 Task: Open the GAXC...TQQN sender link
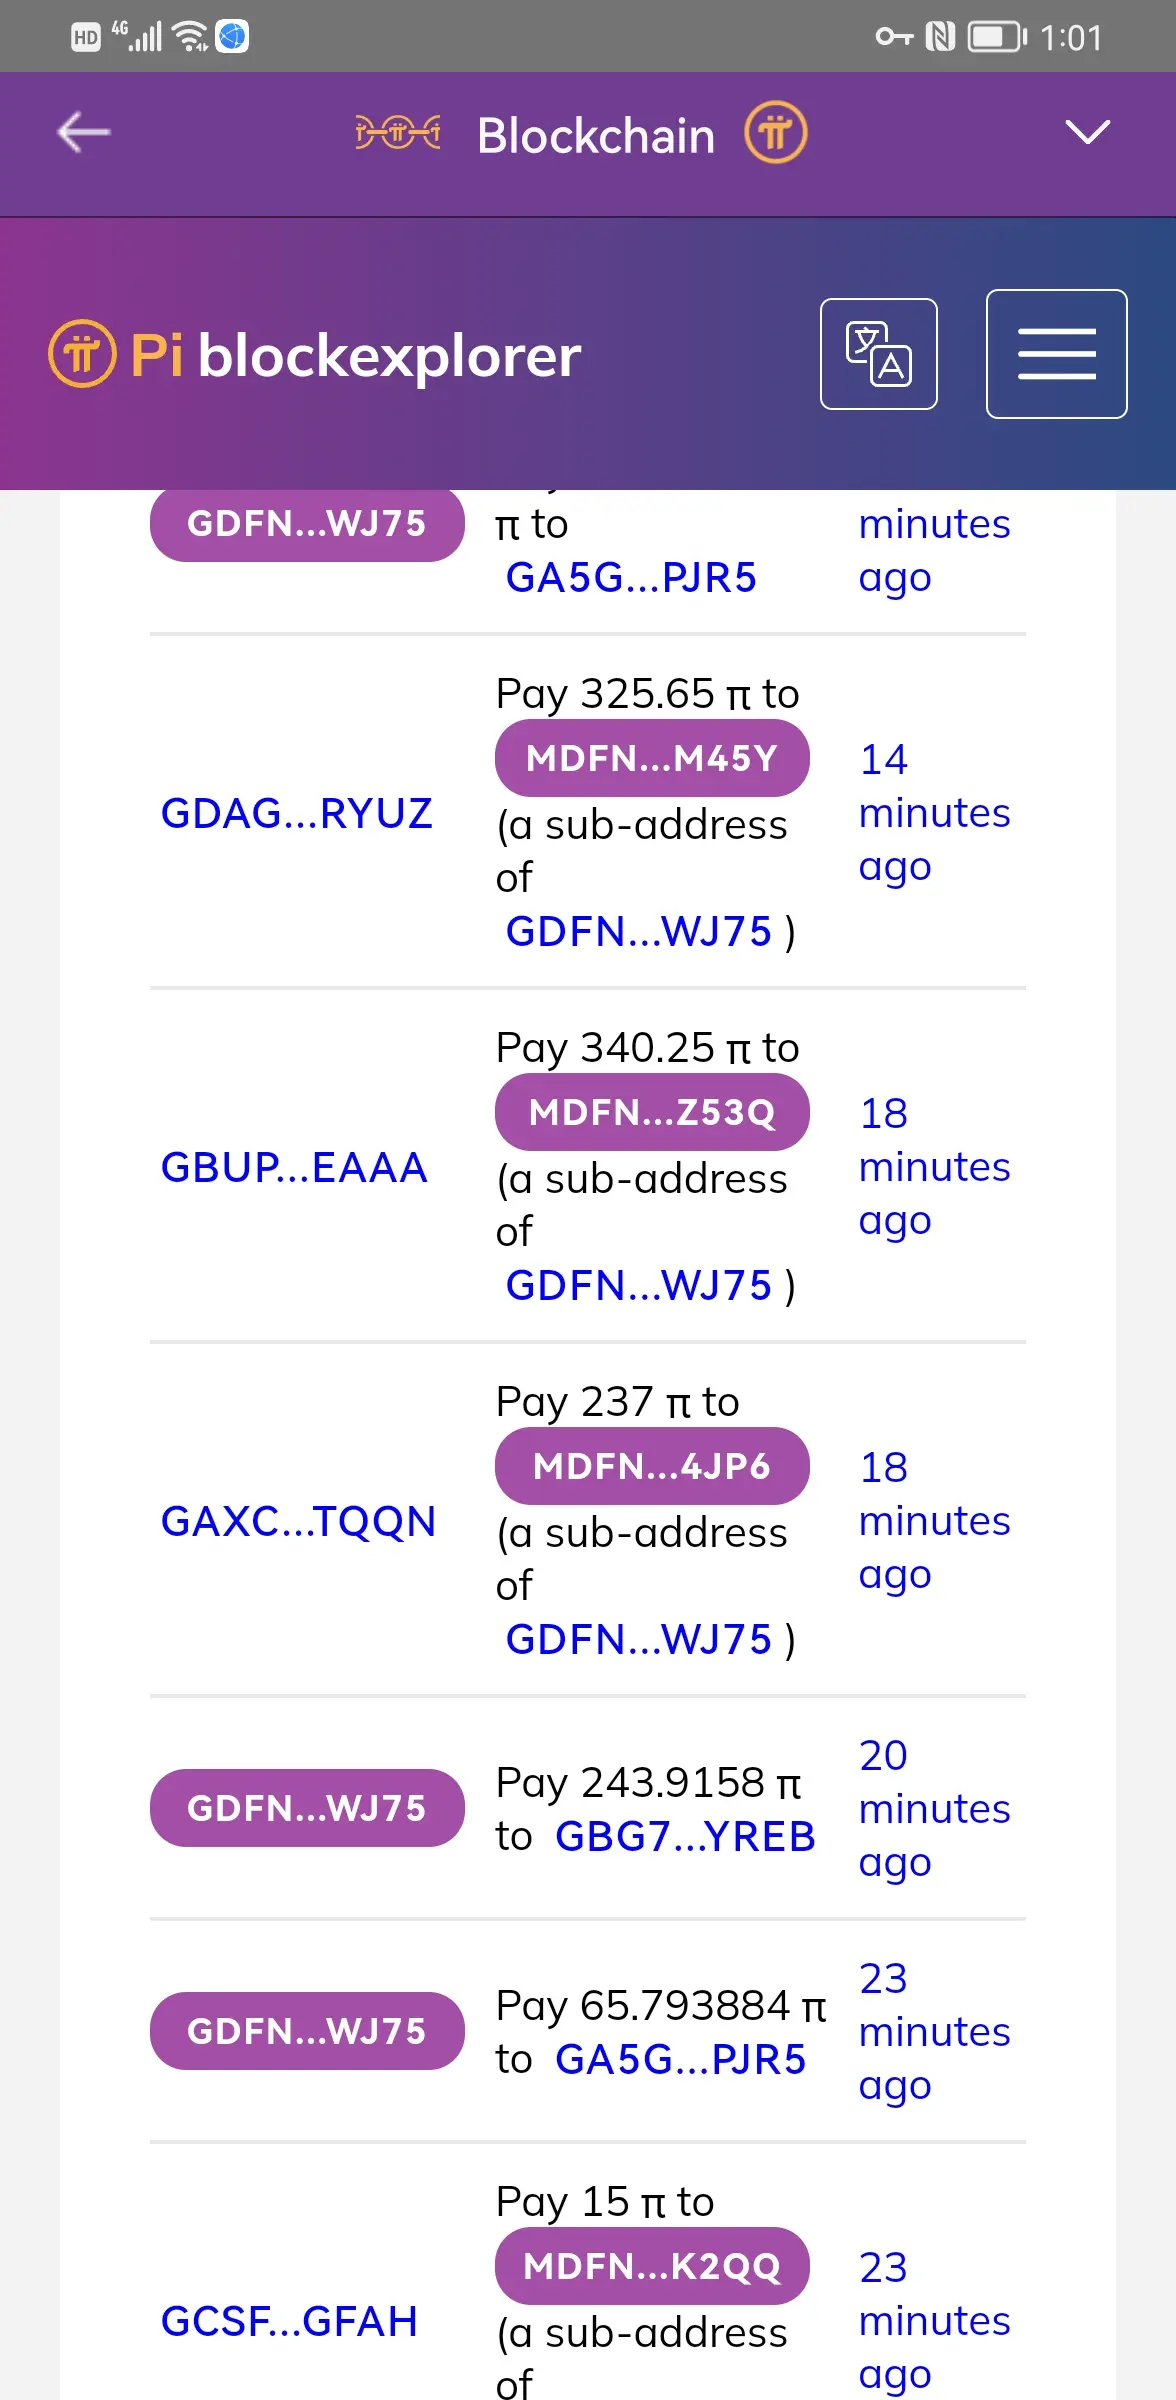coord(298,1521)
